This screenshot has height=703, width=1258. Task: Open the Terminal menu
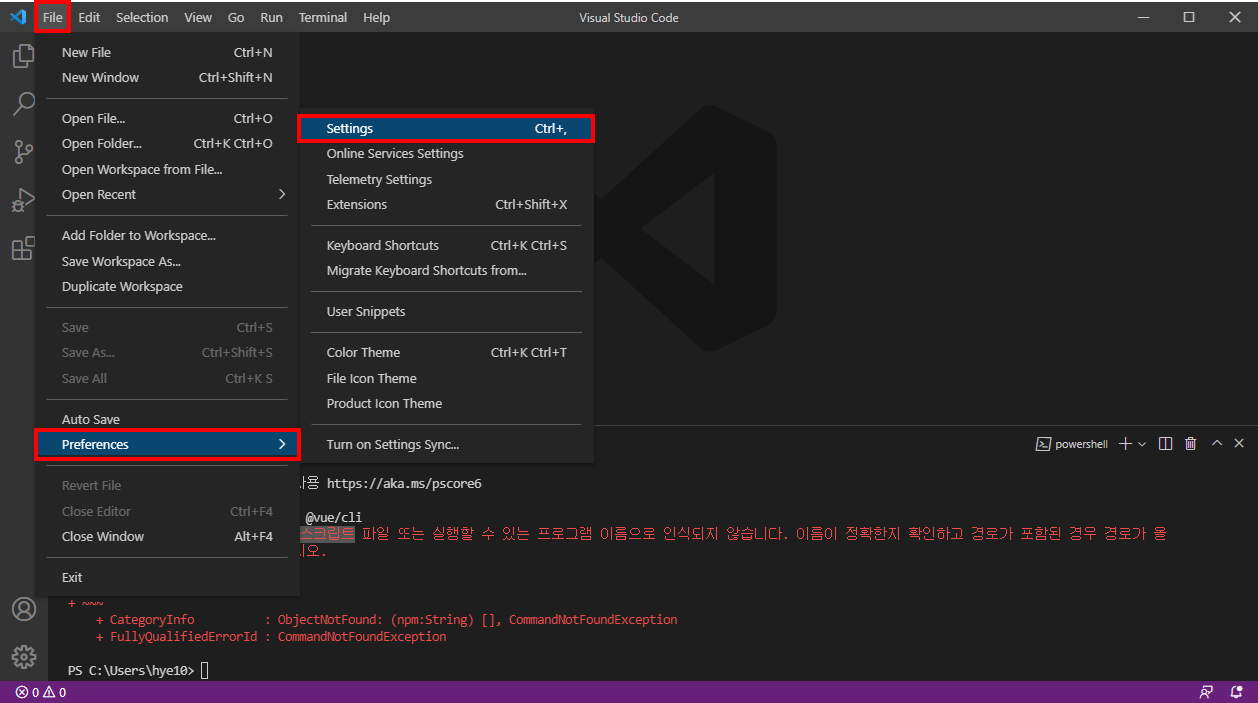(x=323, y=17)
